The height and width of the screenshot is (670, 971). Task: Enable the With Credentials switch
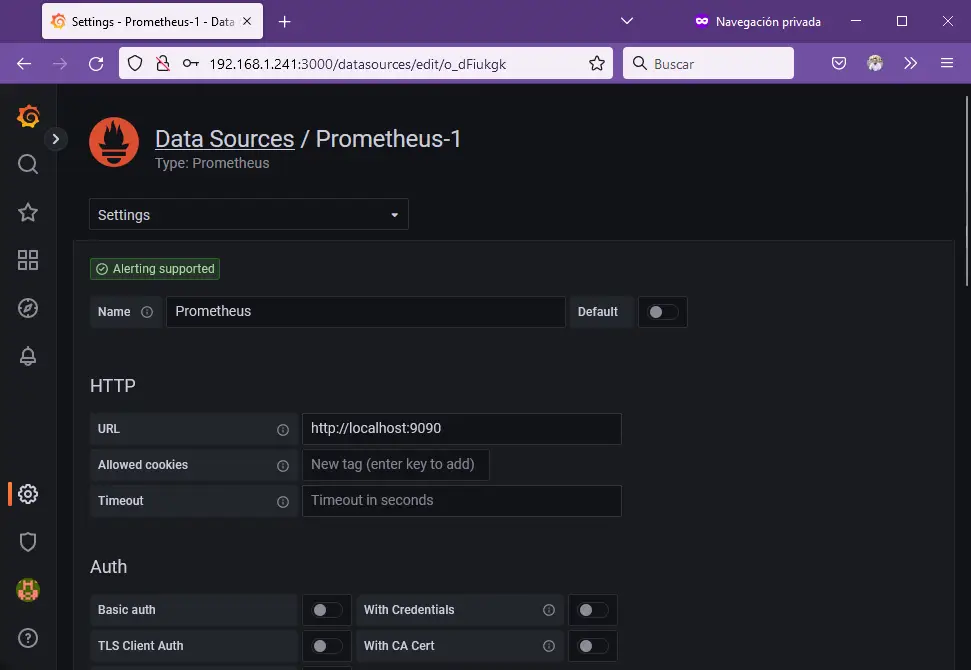point(593,610)
